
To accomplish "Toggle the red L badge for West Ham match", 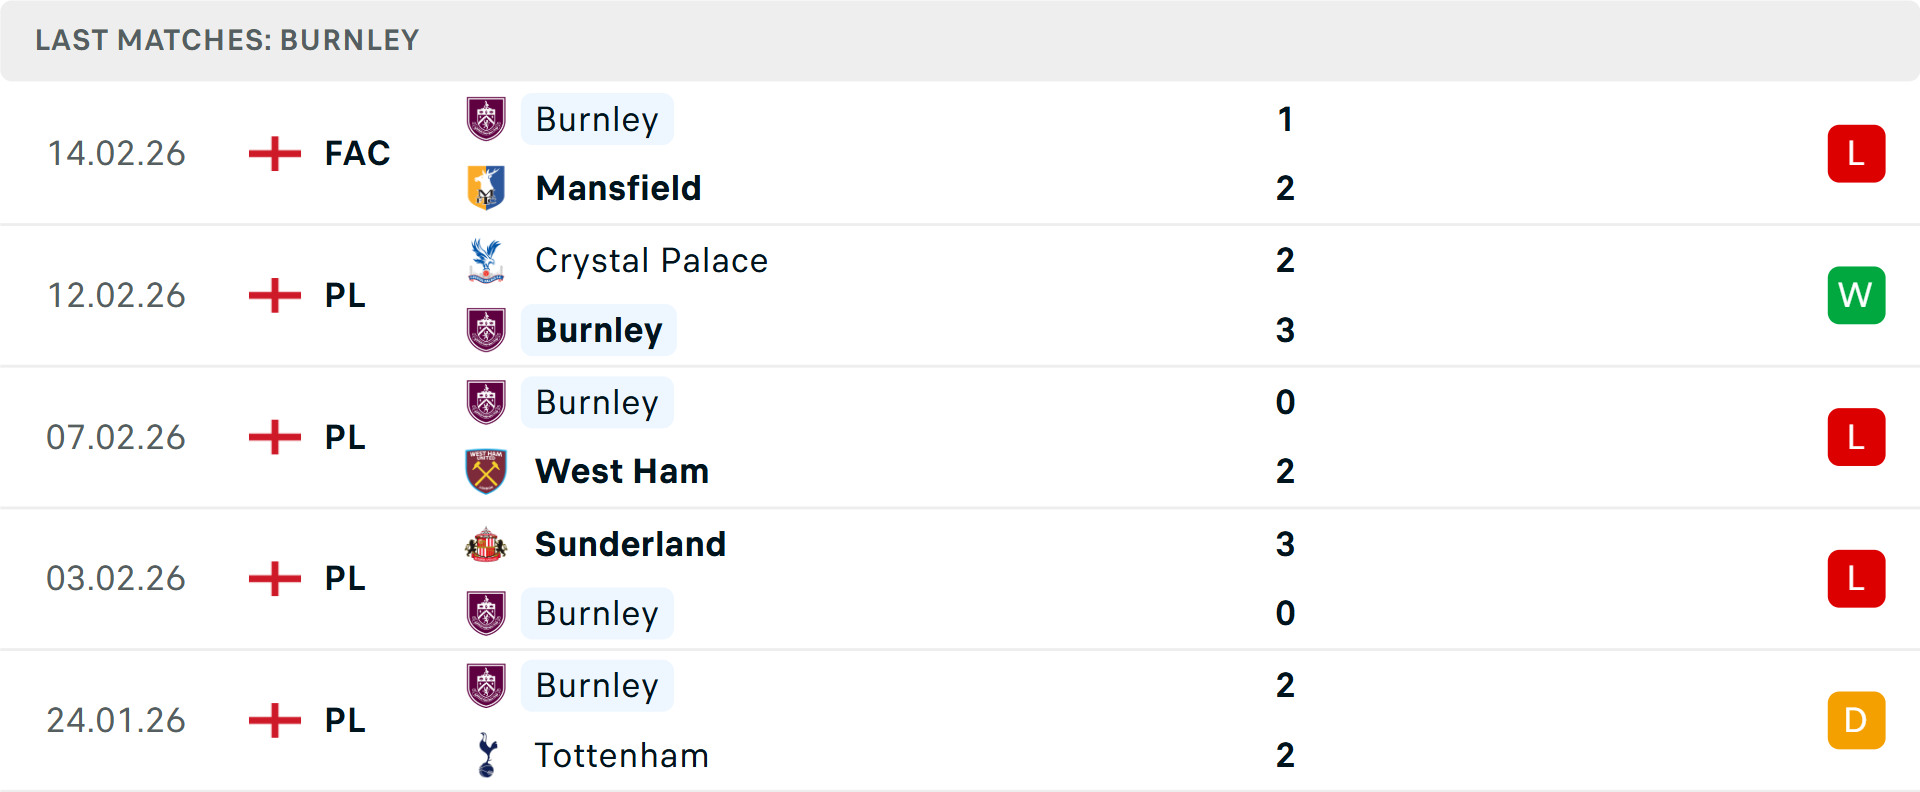I will [x=1857, y=437].
